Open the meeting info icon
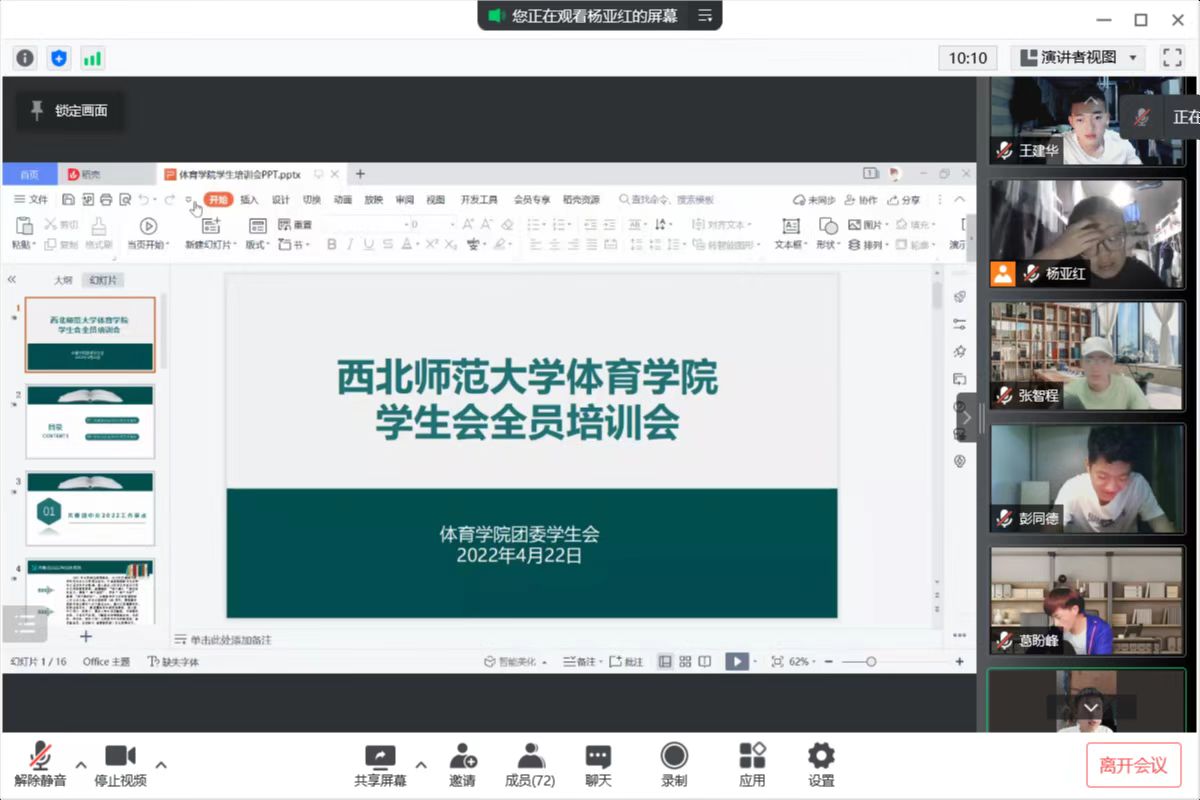 [x=25, y=58]
